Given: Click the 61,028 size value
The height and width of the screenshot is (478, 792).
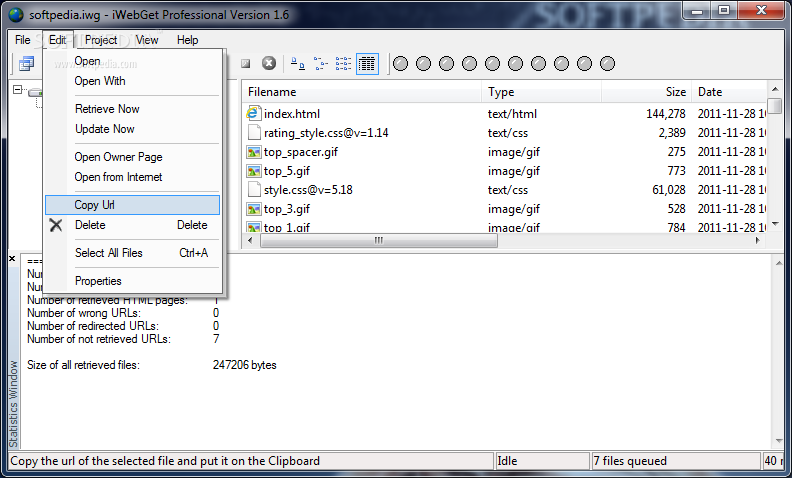Looking at the screenshot, I should coord(669,190).
